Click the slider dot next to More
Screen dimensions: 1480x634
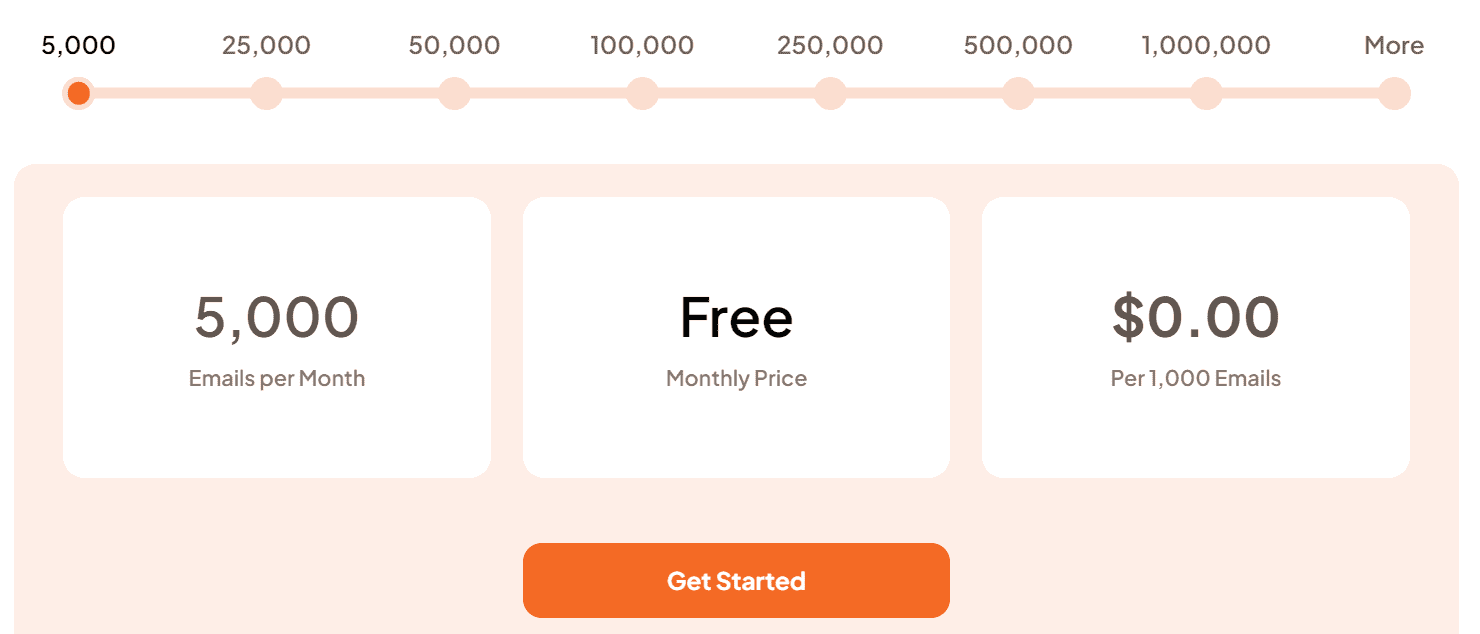(x=1394, y=93)
